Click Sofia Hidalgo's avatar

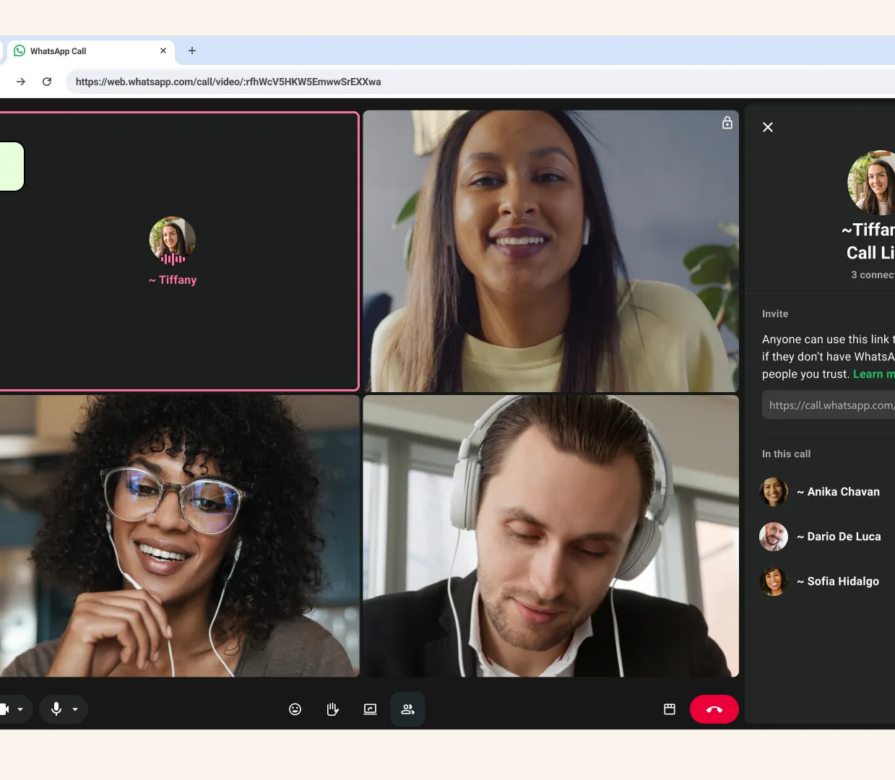[x=773, y=581]
